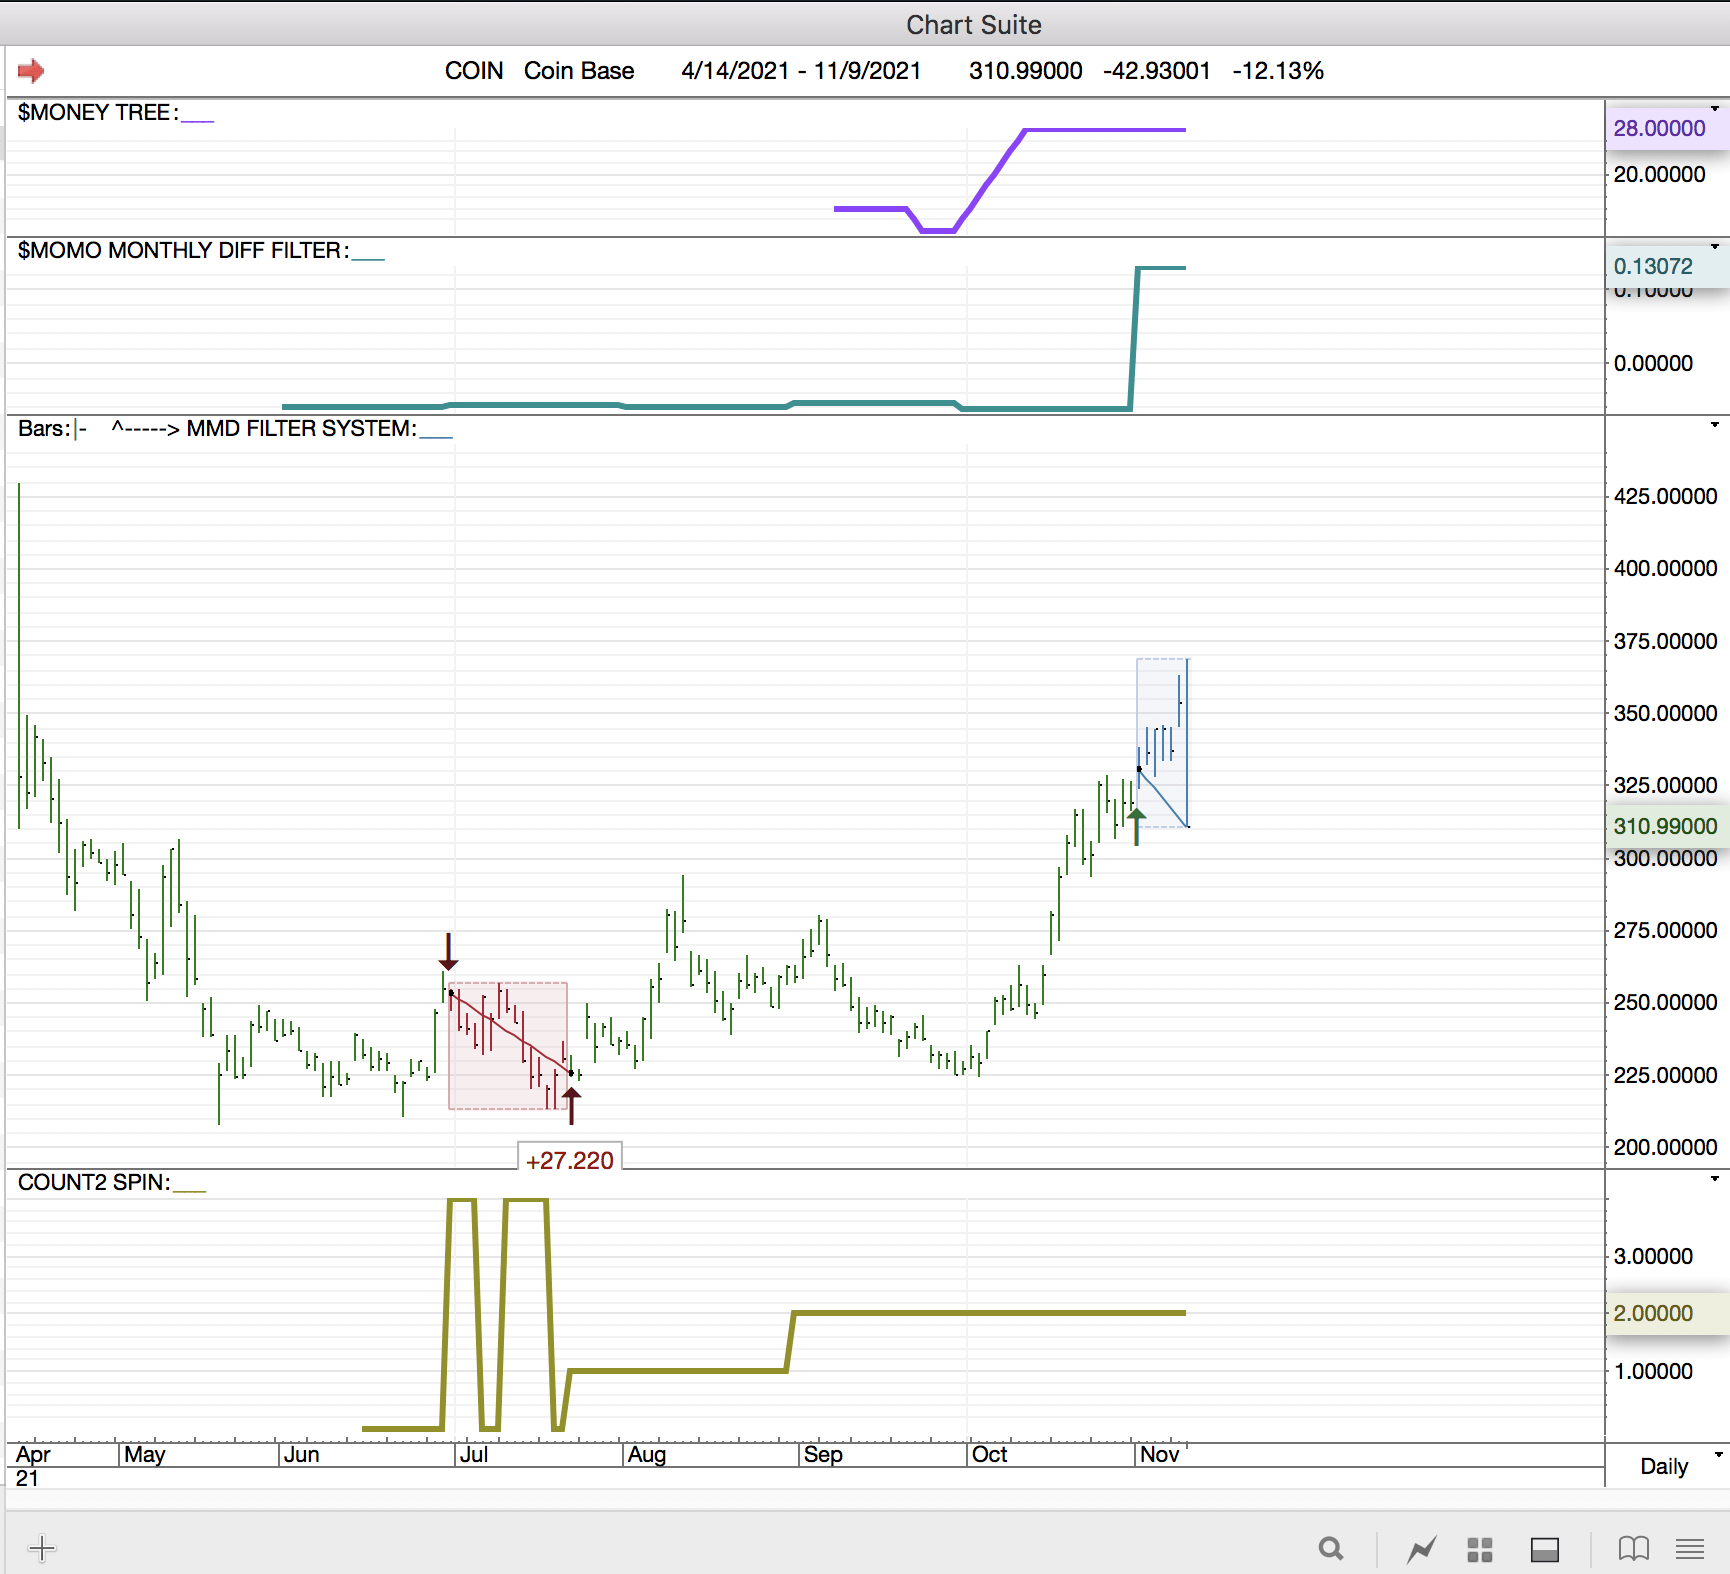
Task: Expand the $MONEY TREE pane scale menu arrow
Action: point(1715,108)
